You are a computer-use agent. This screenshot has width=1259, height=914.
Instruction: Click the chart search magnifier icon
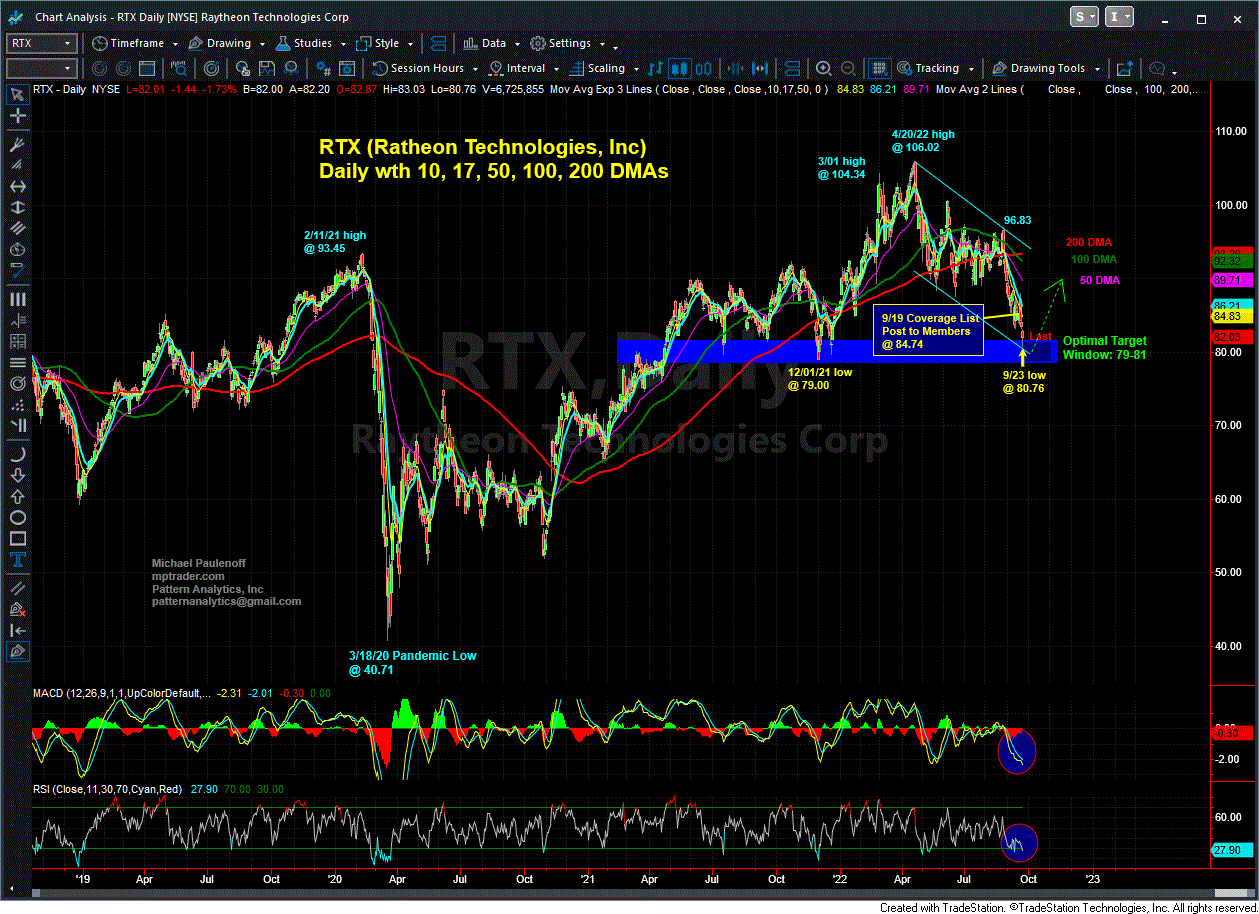coord(178,68)
